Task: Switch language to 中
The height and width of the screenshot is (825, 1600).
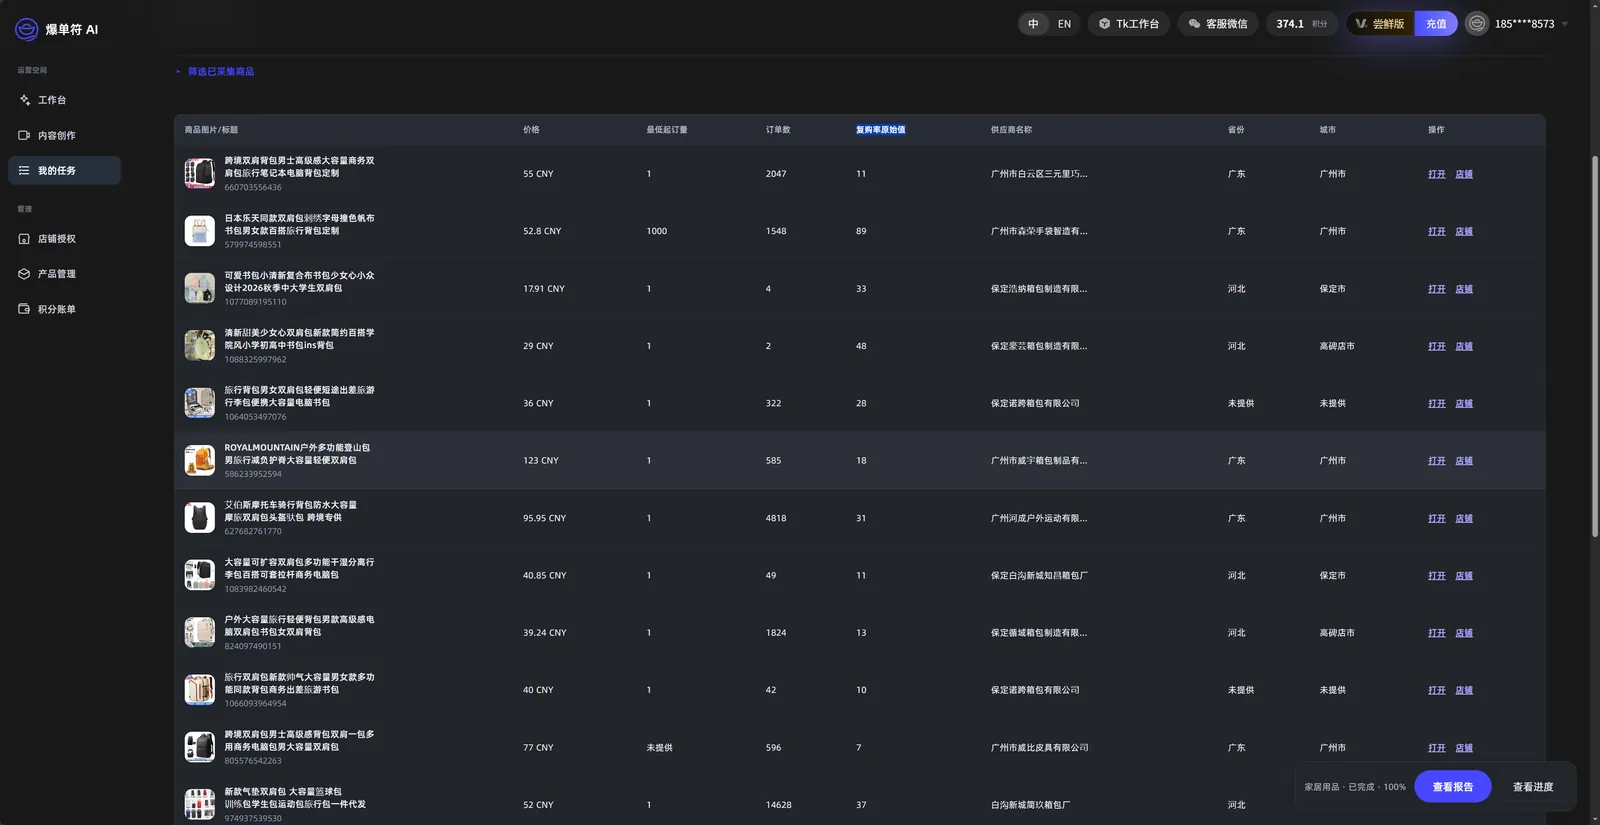Action: 1033,24
